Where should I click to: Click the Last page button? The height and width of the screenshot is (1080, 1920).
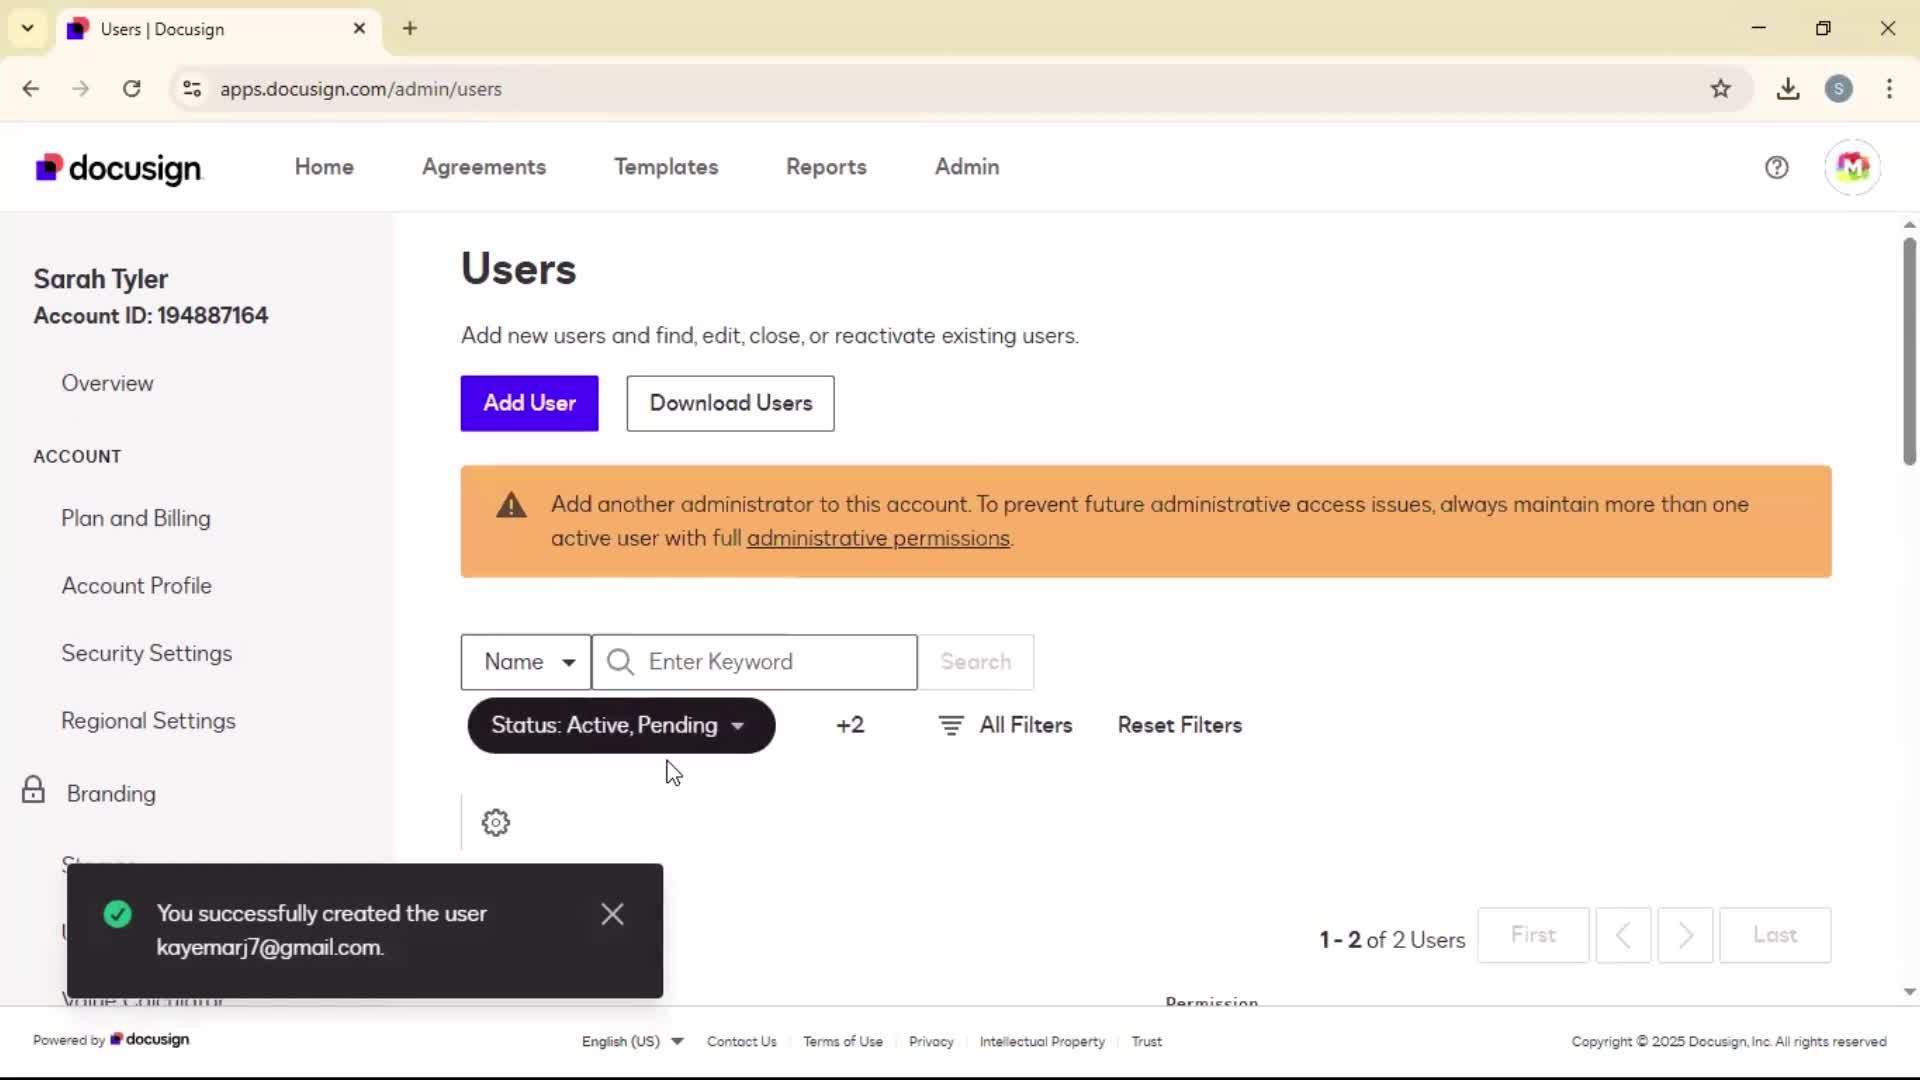point(1775,935)
